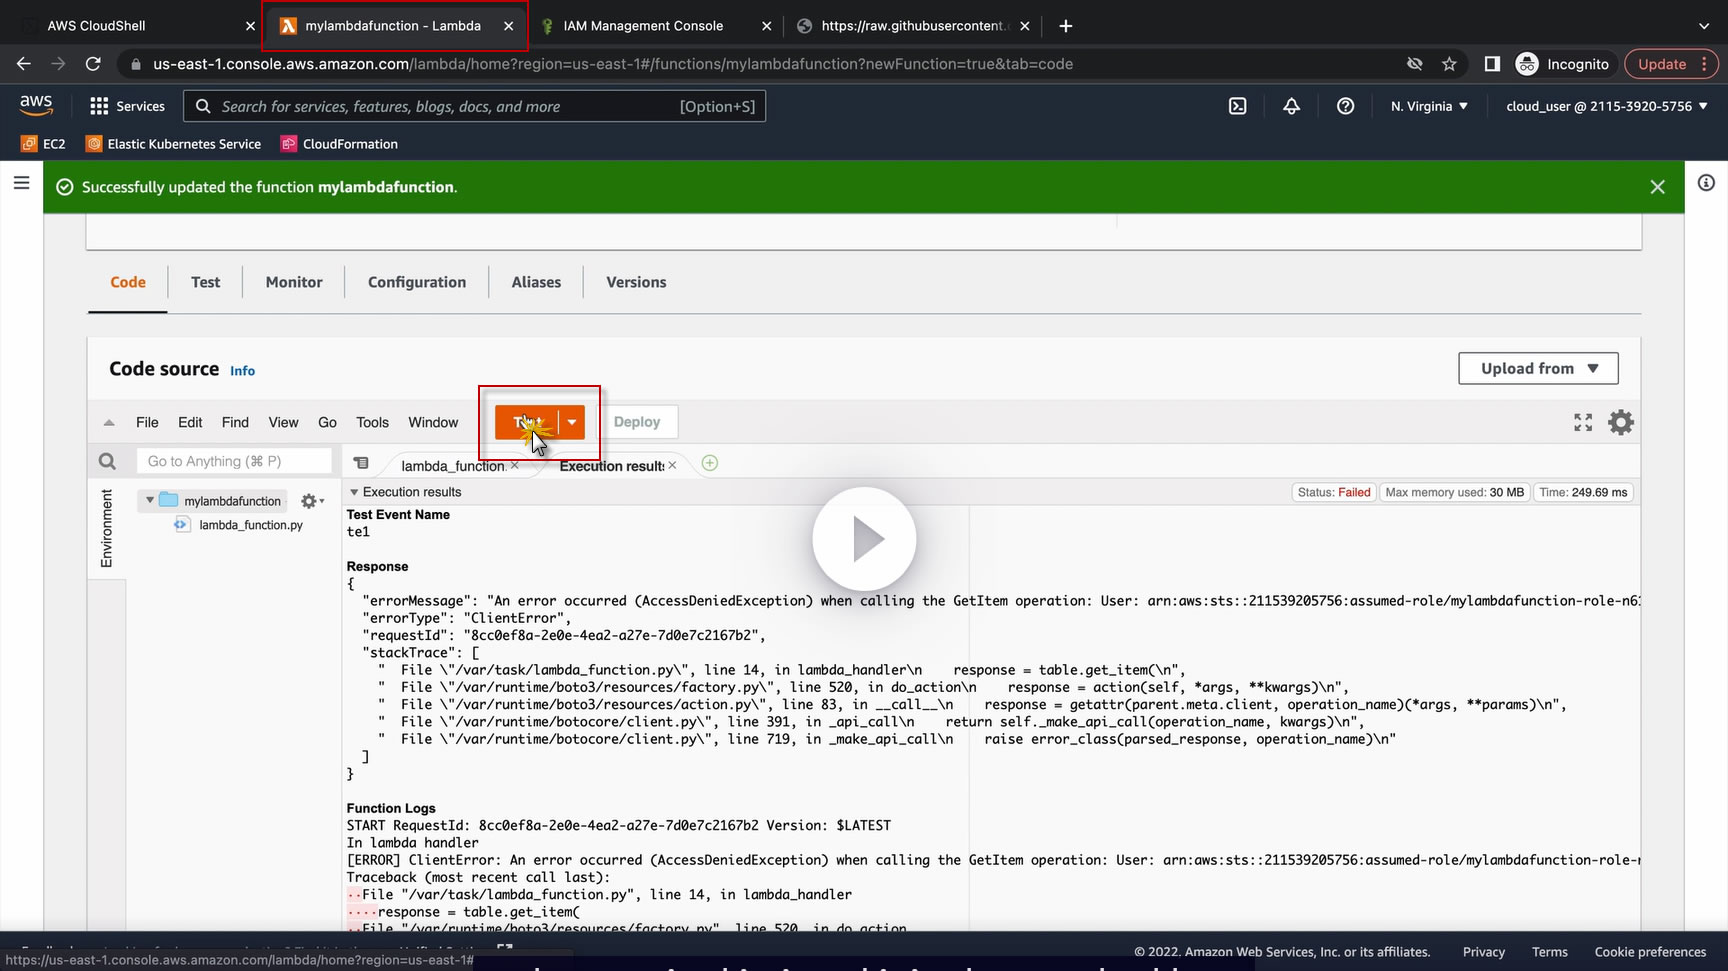
Task: Click the tab list icon beside editor tabs
Action: click(361, 463)
